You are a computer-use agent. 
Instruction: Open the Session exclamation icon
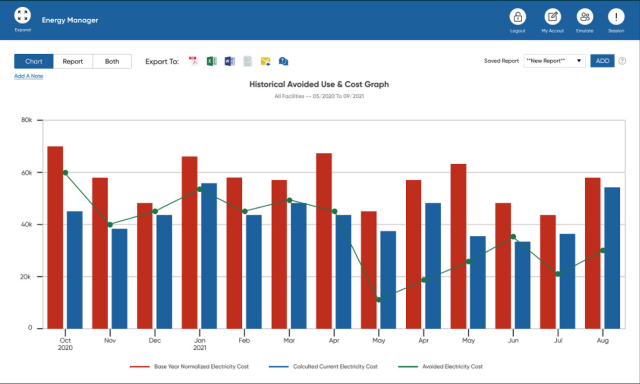pos(616,17)
